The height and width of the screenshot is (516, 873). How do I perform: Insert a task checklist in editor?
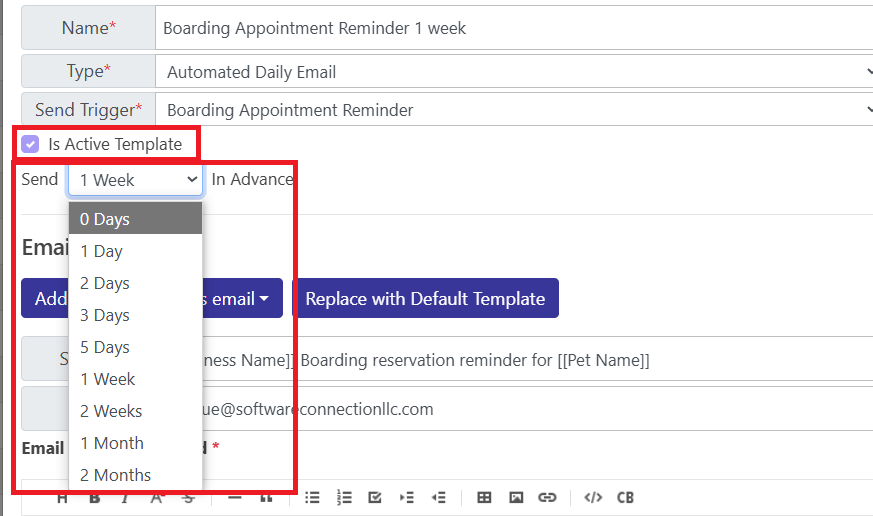[375, 497]
